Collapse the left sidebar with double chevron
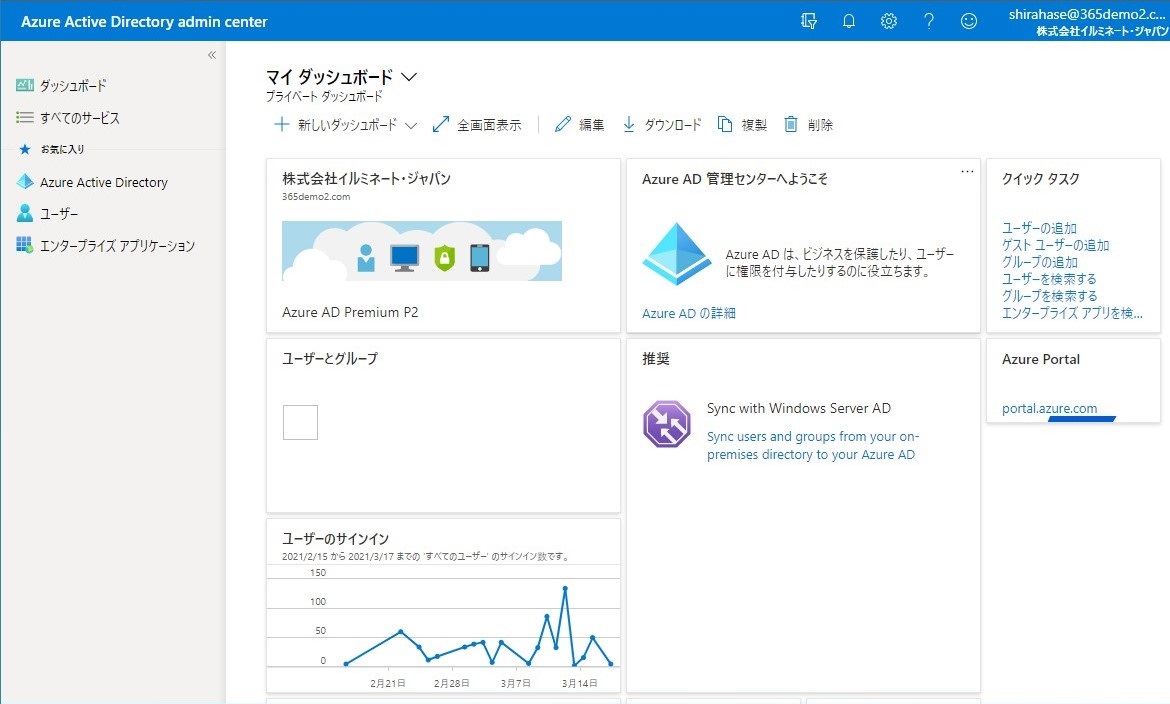 pos(212,54)
